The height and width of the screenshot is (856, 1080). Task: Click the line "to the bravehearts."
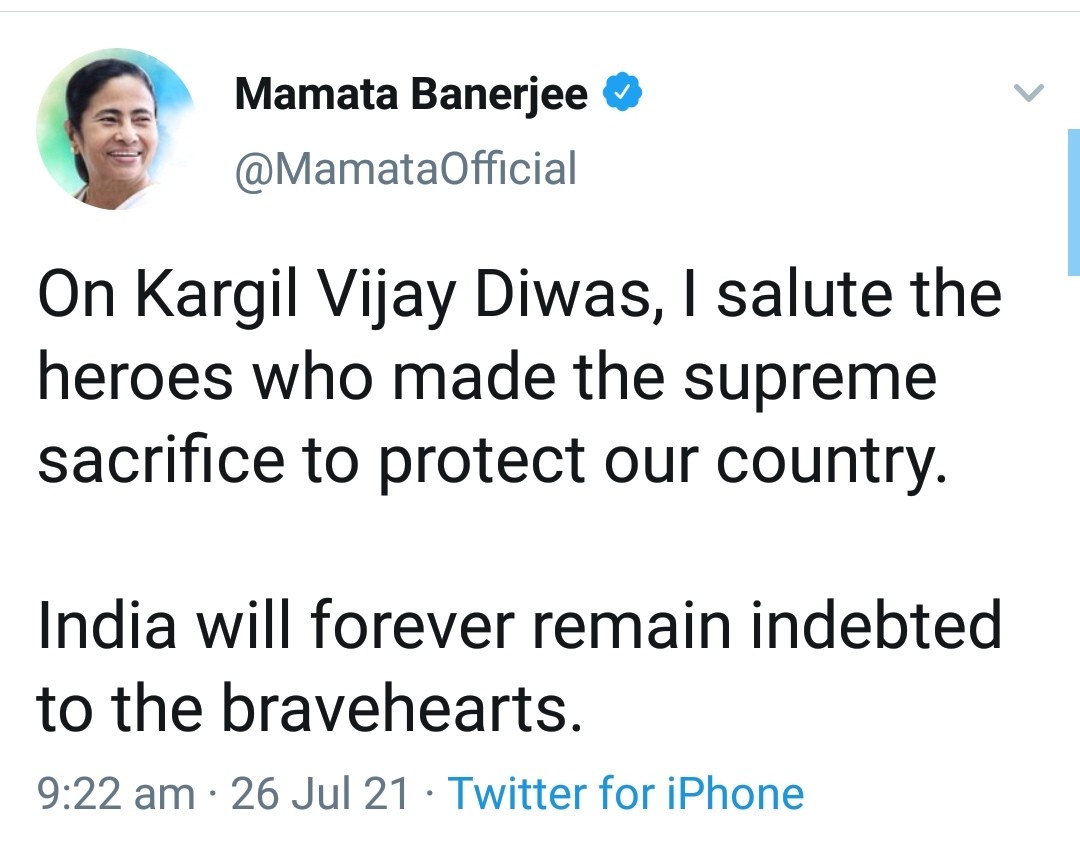point(309,706)
